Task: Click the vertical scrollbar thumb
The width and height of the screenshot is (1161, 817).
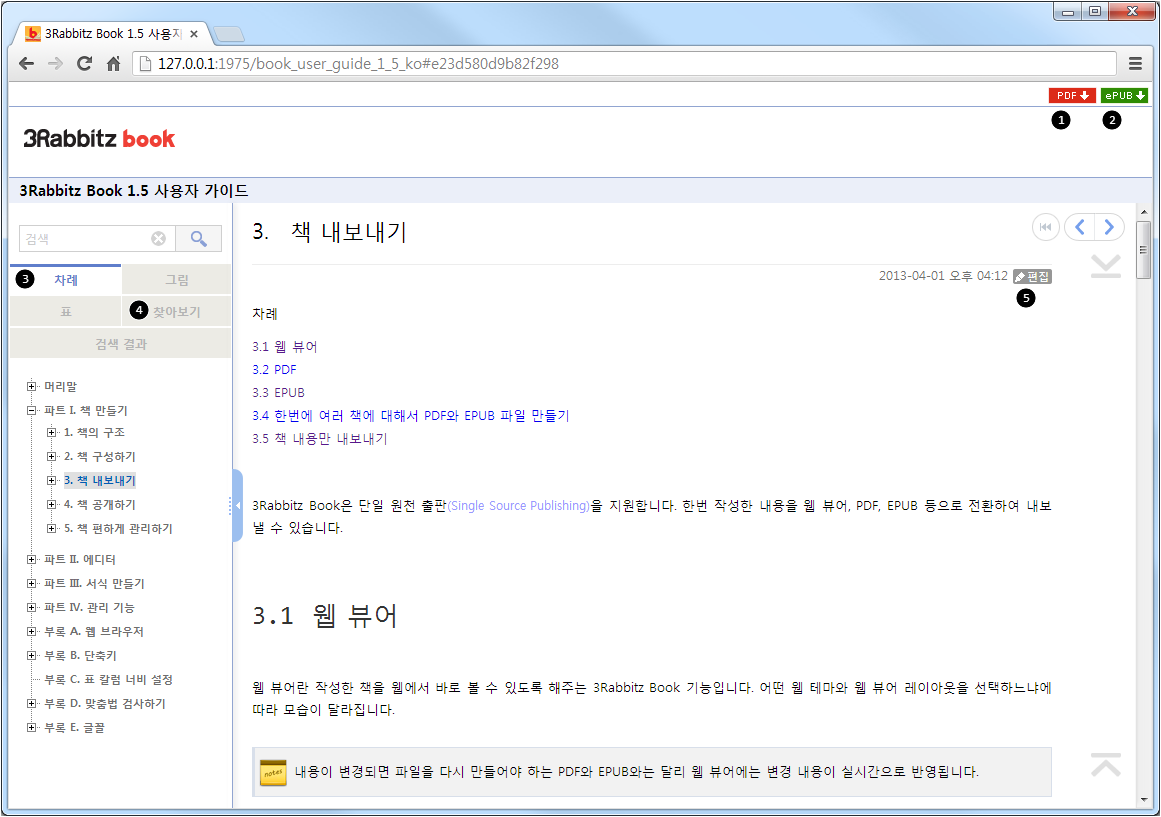Action: coord(1143,250)
